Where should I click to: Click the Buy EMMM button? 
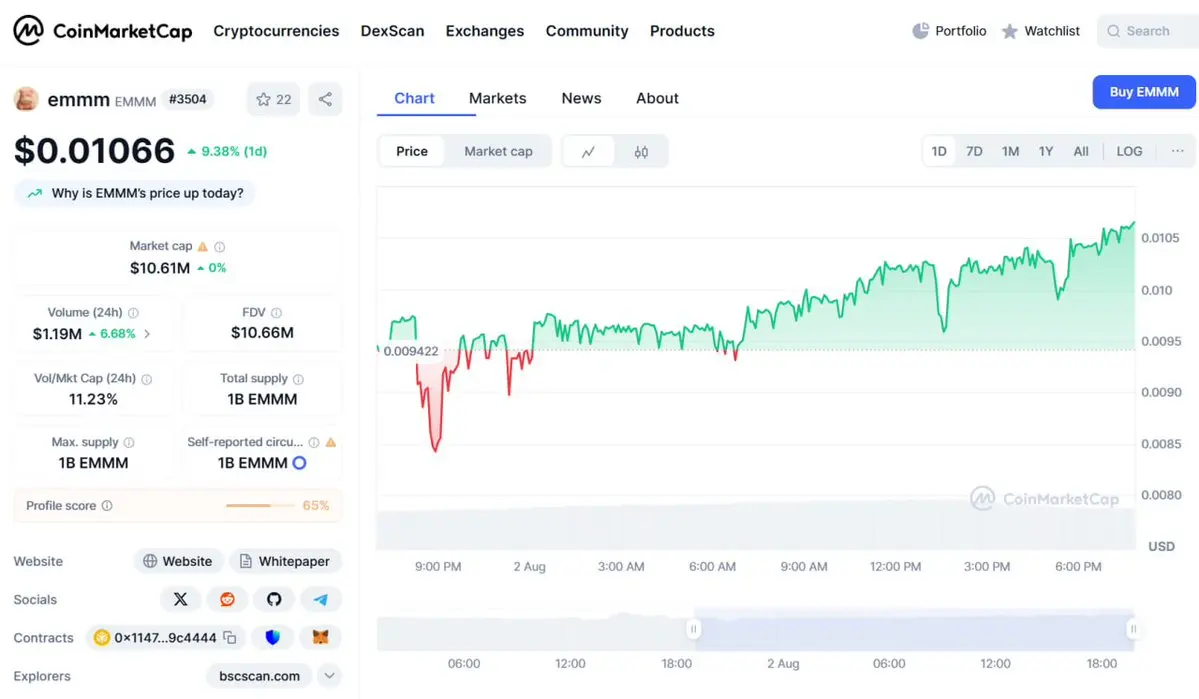(x=1144, y=92)
